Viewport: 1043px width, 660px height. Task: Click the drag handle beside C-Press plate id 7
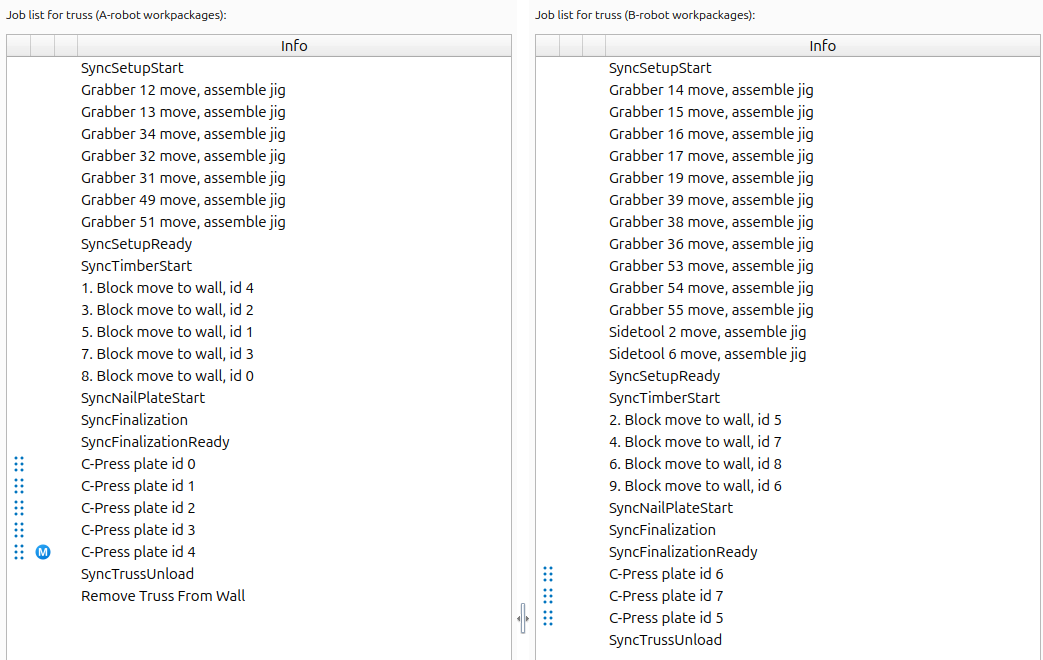click(548, 595)
